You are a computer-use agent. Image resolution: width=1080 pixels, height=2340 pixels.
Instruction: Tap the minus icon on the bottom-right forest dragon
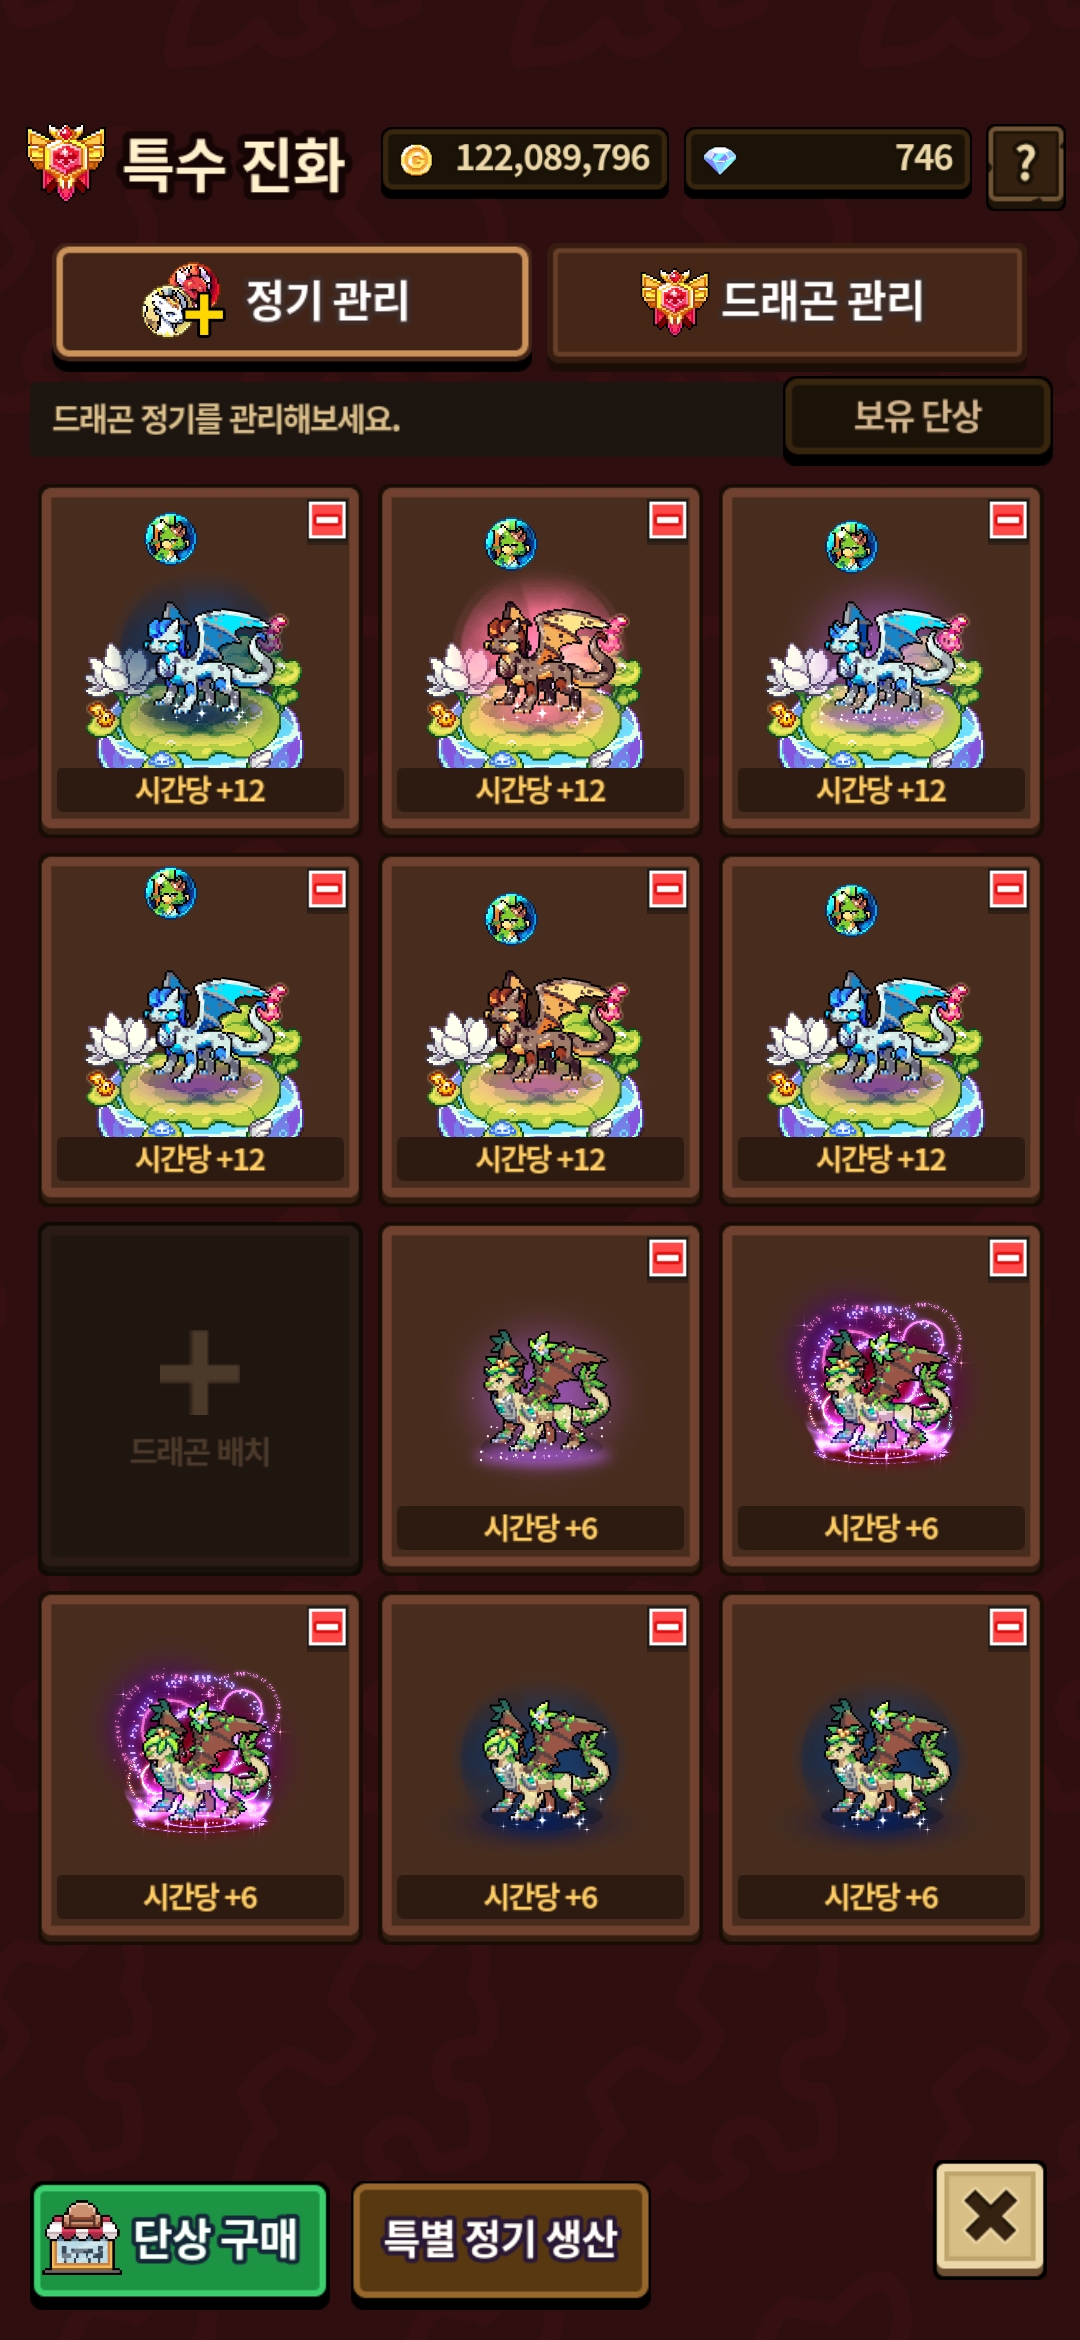1008,1627
